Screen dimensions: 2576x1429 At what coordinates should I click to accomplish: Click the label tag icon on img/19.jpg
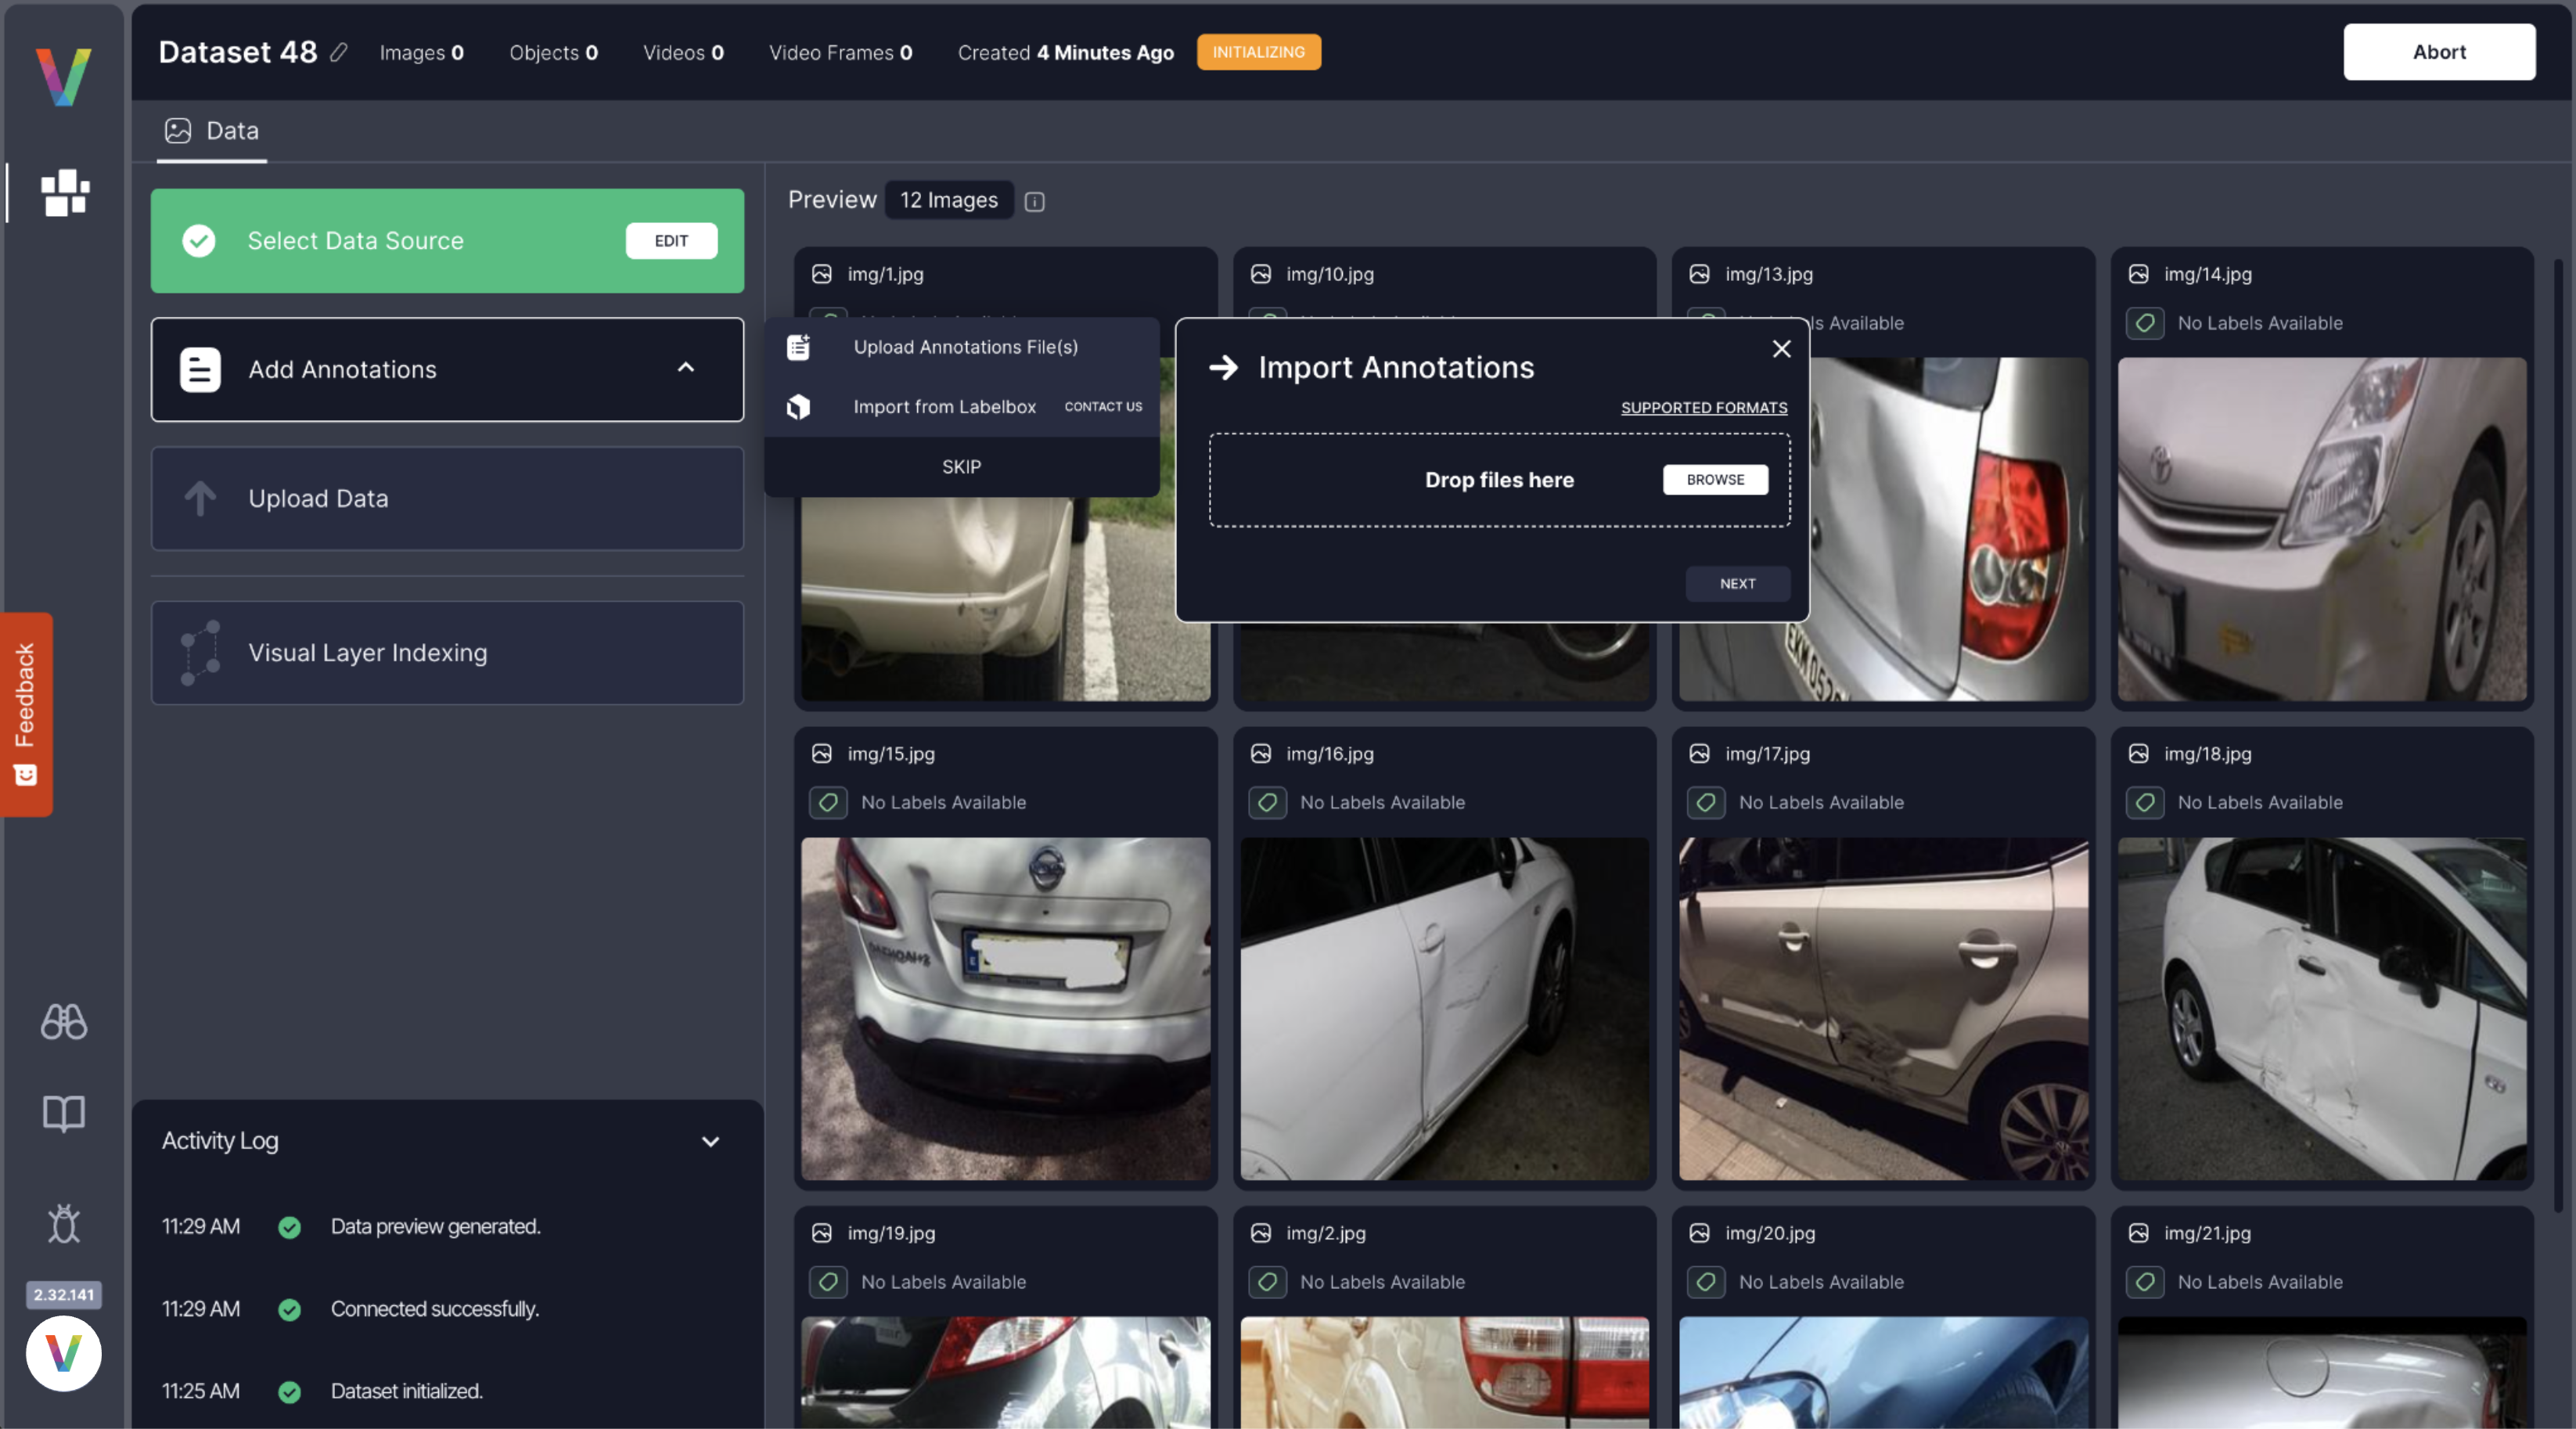pos(828,1282)
